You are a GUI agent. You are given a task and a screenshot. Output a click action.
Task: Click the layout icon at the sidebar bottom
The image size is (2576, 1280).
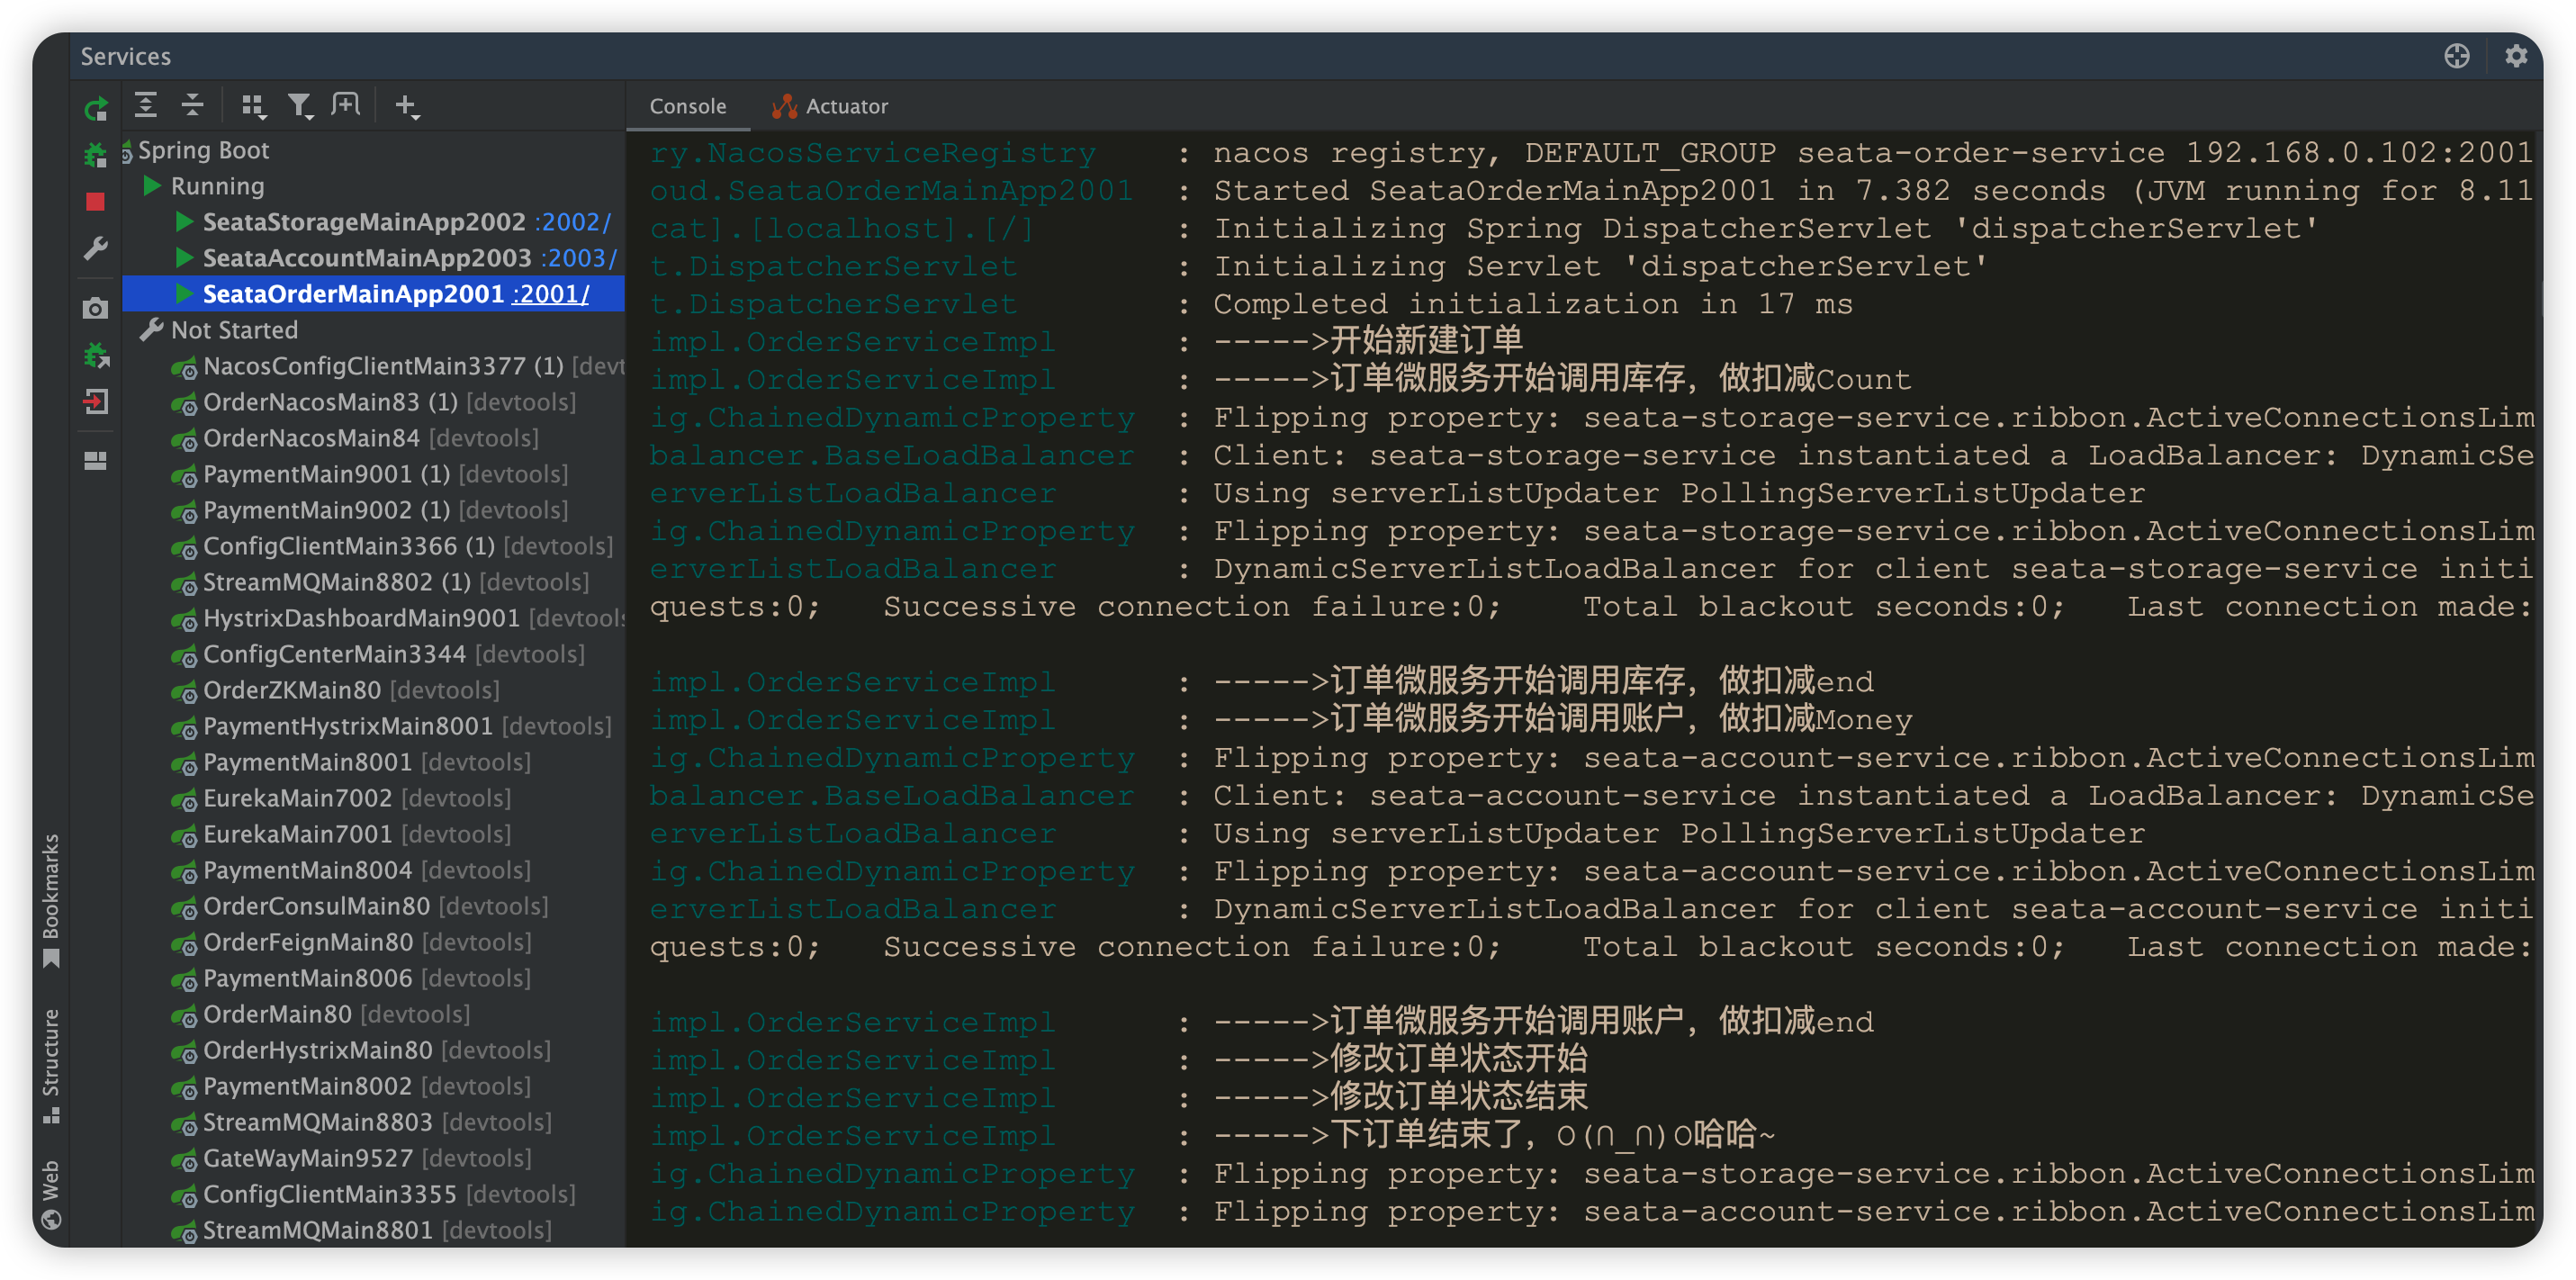[96, 460]
